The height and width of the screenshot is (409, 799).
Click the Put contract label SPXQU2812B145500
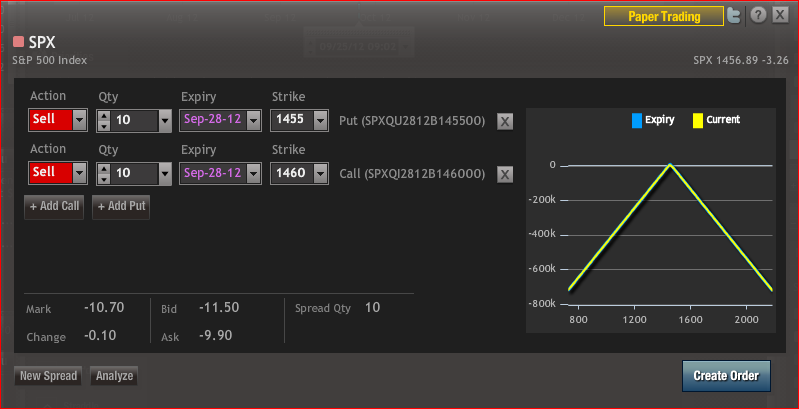tap(412, 122)
